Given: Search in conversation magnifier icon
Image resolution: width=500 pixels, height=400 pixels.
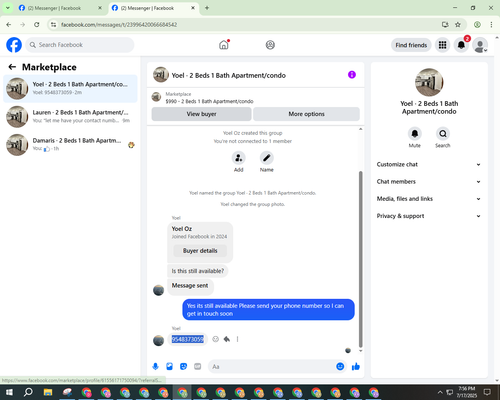Looking at the screenshot, I should coord(443,134).
